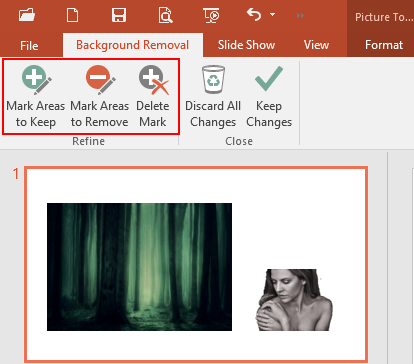
Task: Click the Discard All Changes trash icon
Action: coord(213,79)
